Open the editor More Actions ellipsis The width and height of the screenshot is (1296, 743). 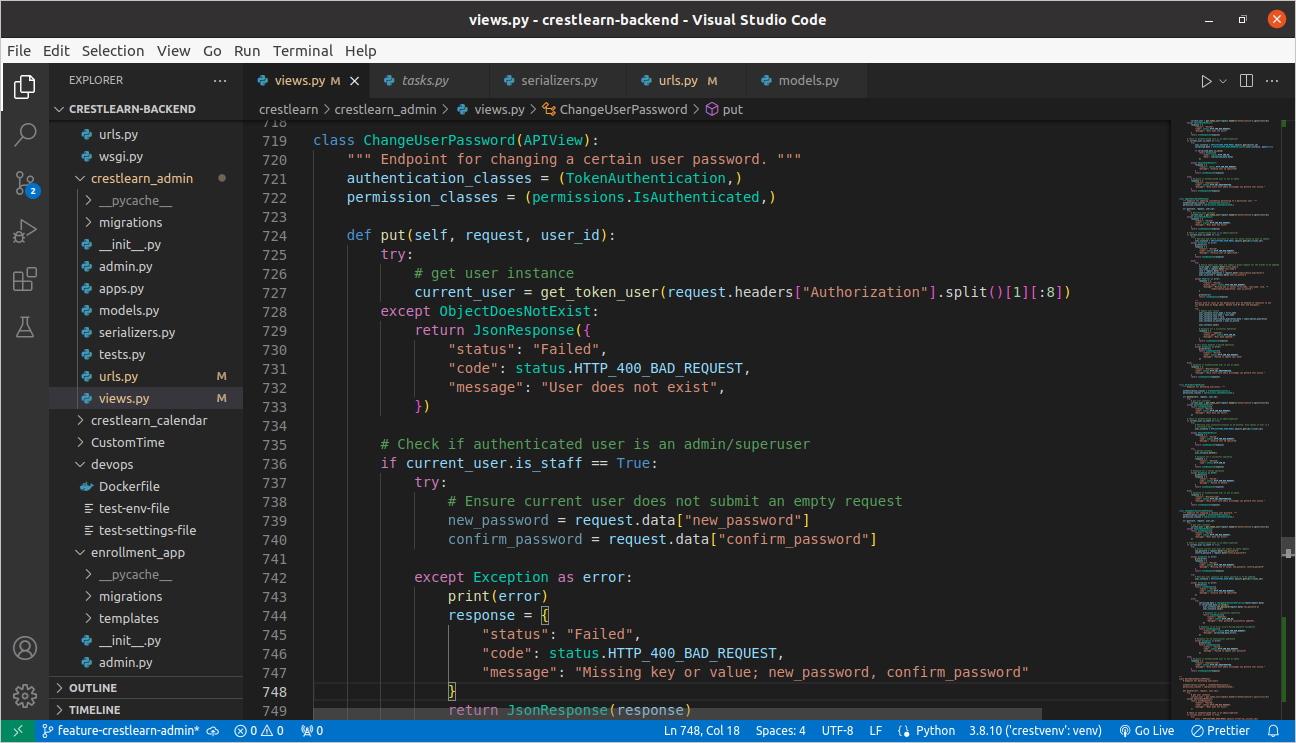click(1274, 81)
